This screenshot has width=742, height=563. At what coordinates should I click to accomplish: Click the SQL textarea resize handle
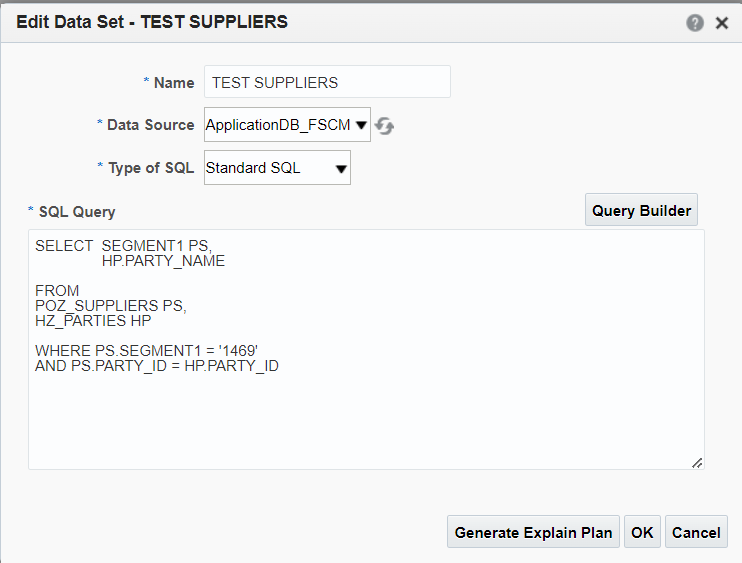click(x=697, y=463)
